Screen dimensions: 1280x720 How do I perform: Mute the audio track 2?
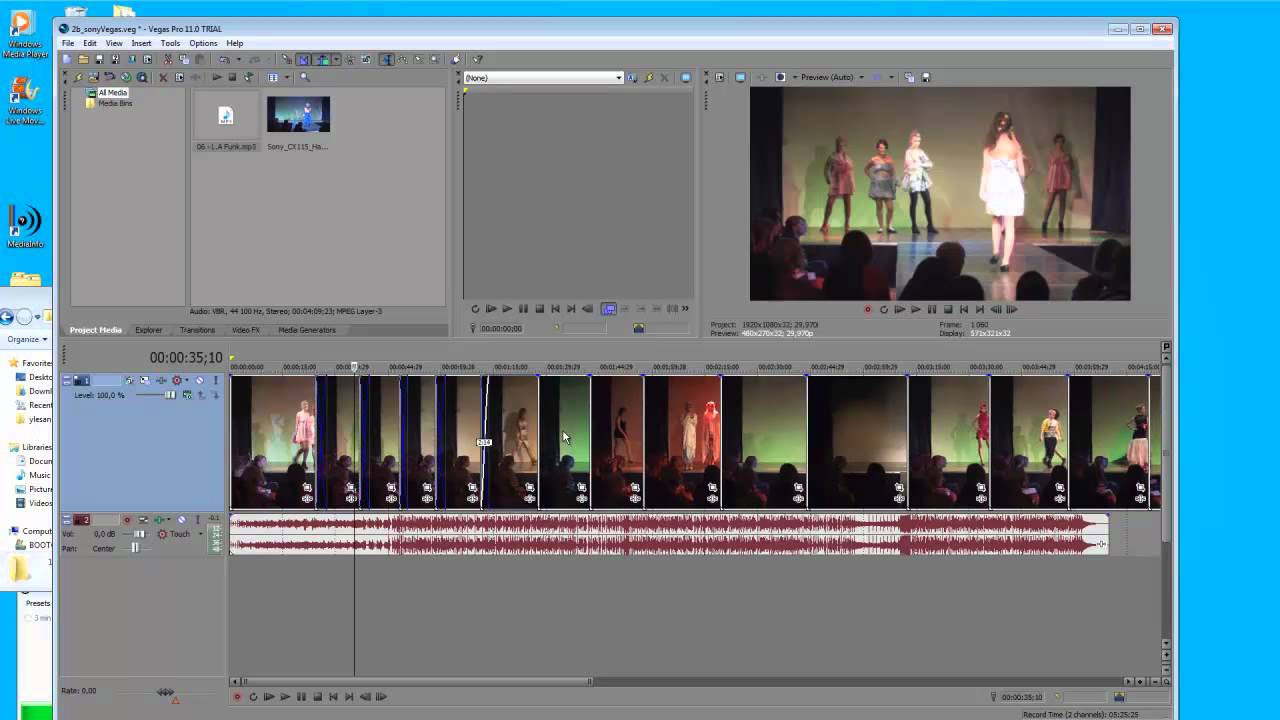(182, 520)
